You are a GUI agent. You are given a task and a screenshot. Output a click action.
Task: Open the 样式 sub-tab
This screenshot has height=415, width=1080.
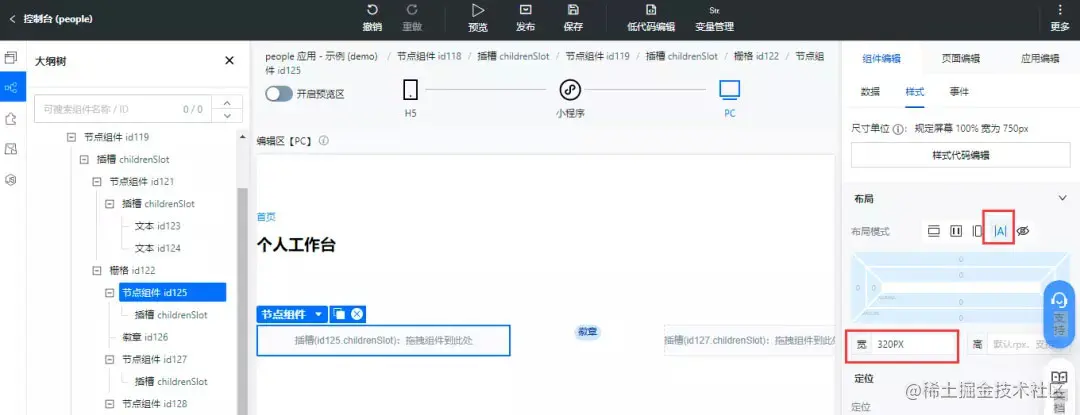pyautogui.click(x=915, y=92)
